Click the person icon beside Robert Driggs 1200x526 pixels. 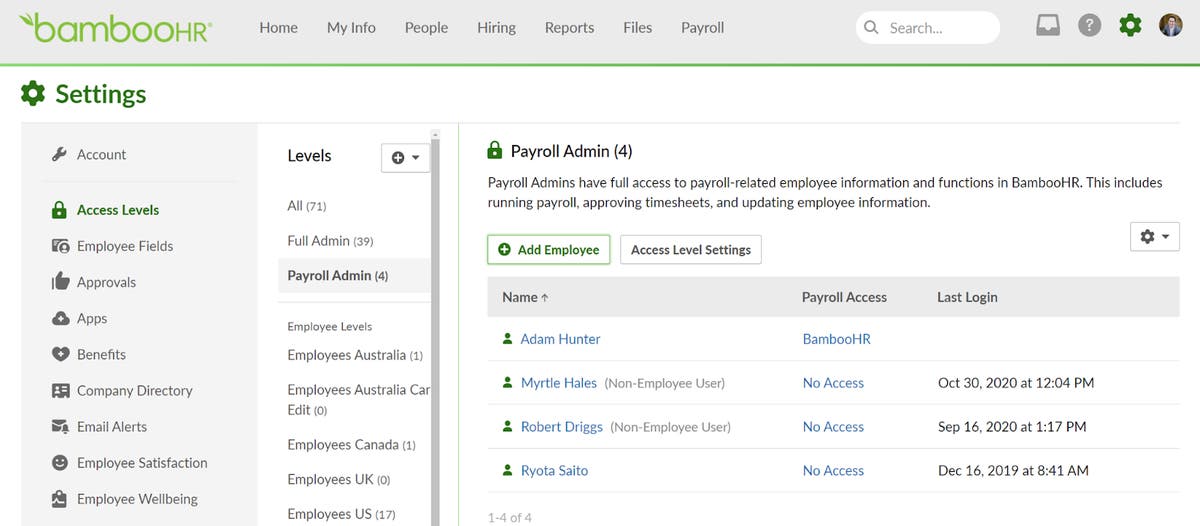pos(507,427)
